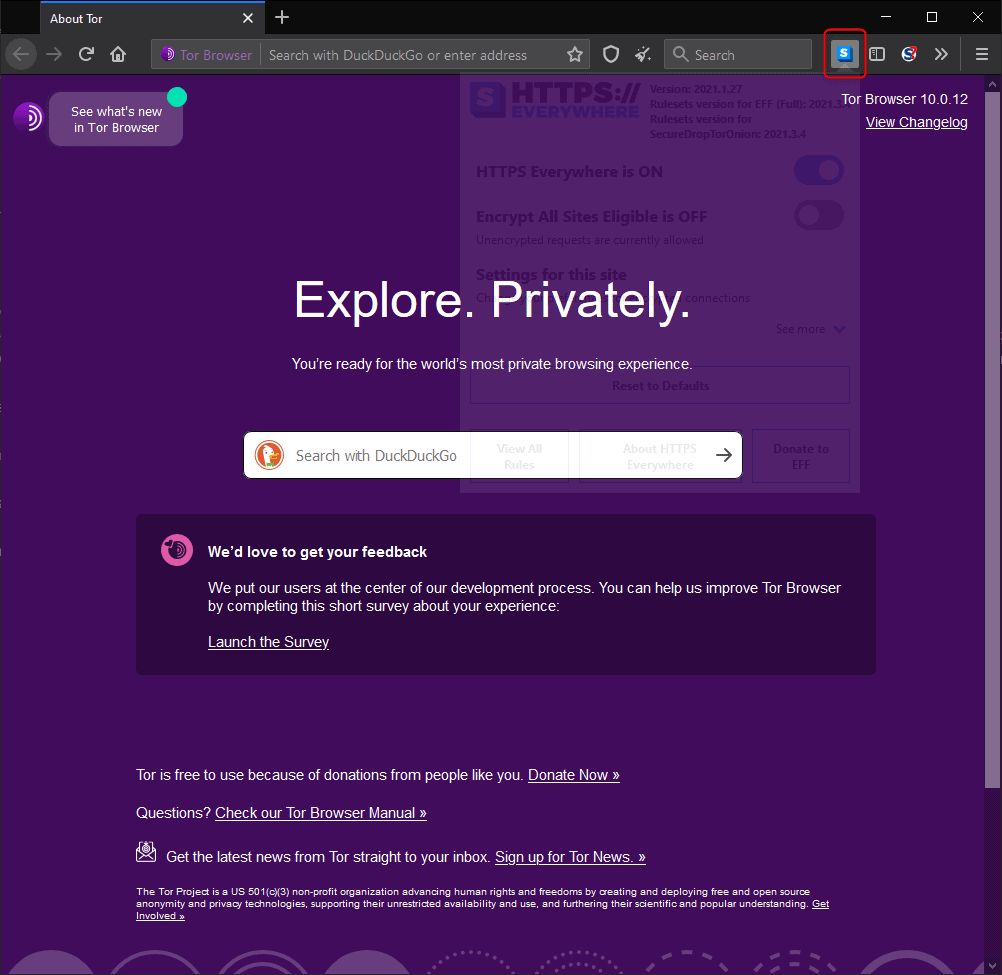Follow the Donate Now link
This screenshot has width=1002, height=975.
point(573,774)
